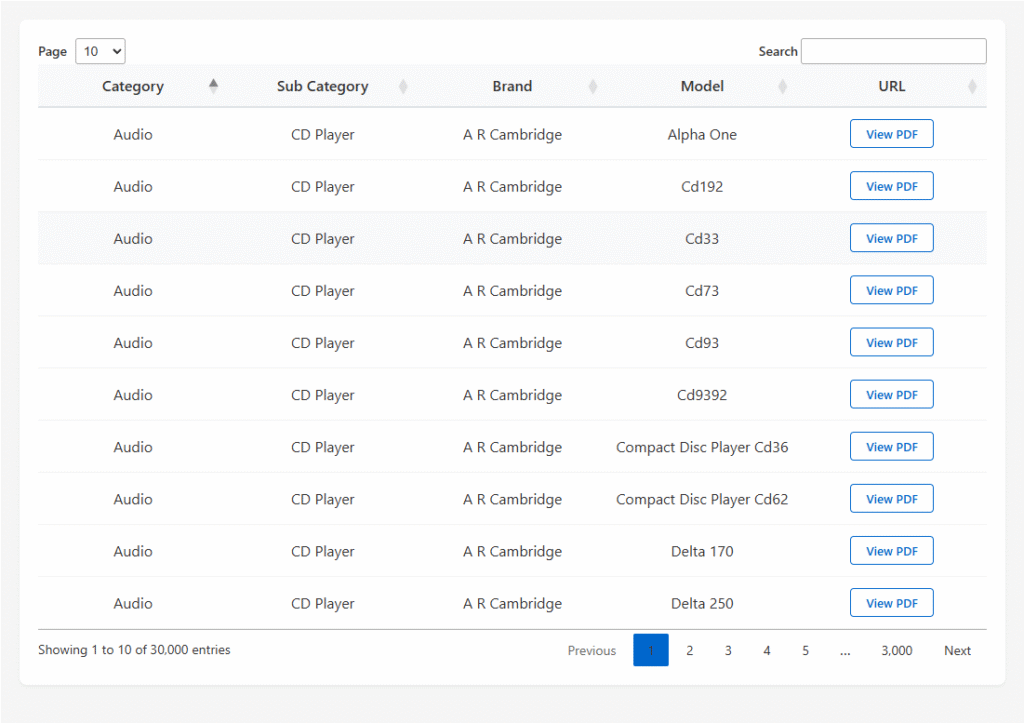Go to page 2 of results
Viewport: 1024px width, 723px height.
[689, 650]
